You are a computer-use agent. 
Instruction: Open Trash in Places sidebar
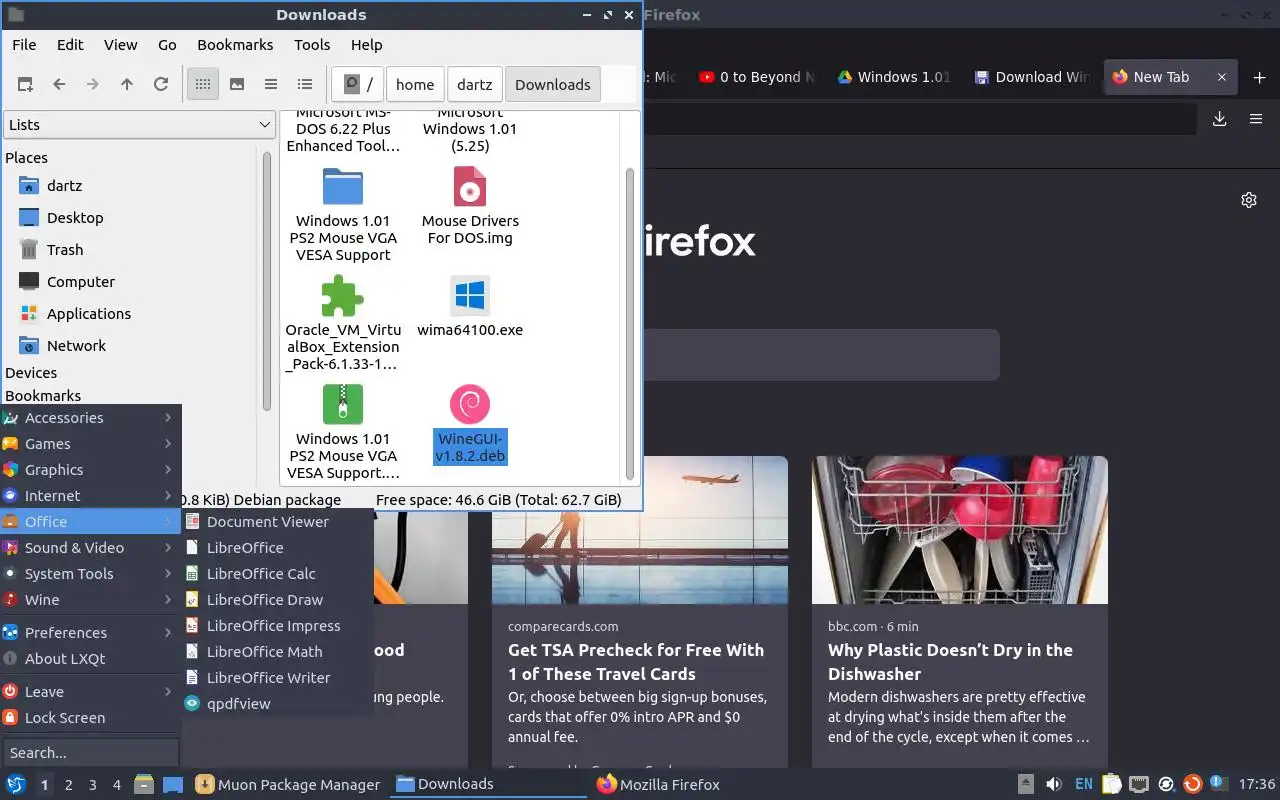tap(65, 250)
